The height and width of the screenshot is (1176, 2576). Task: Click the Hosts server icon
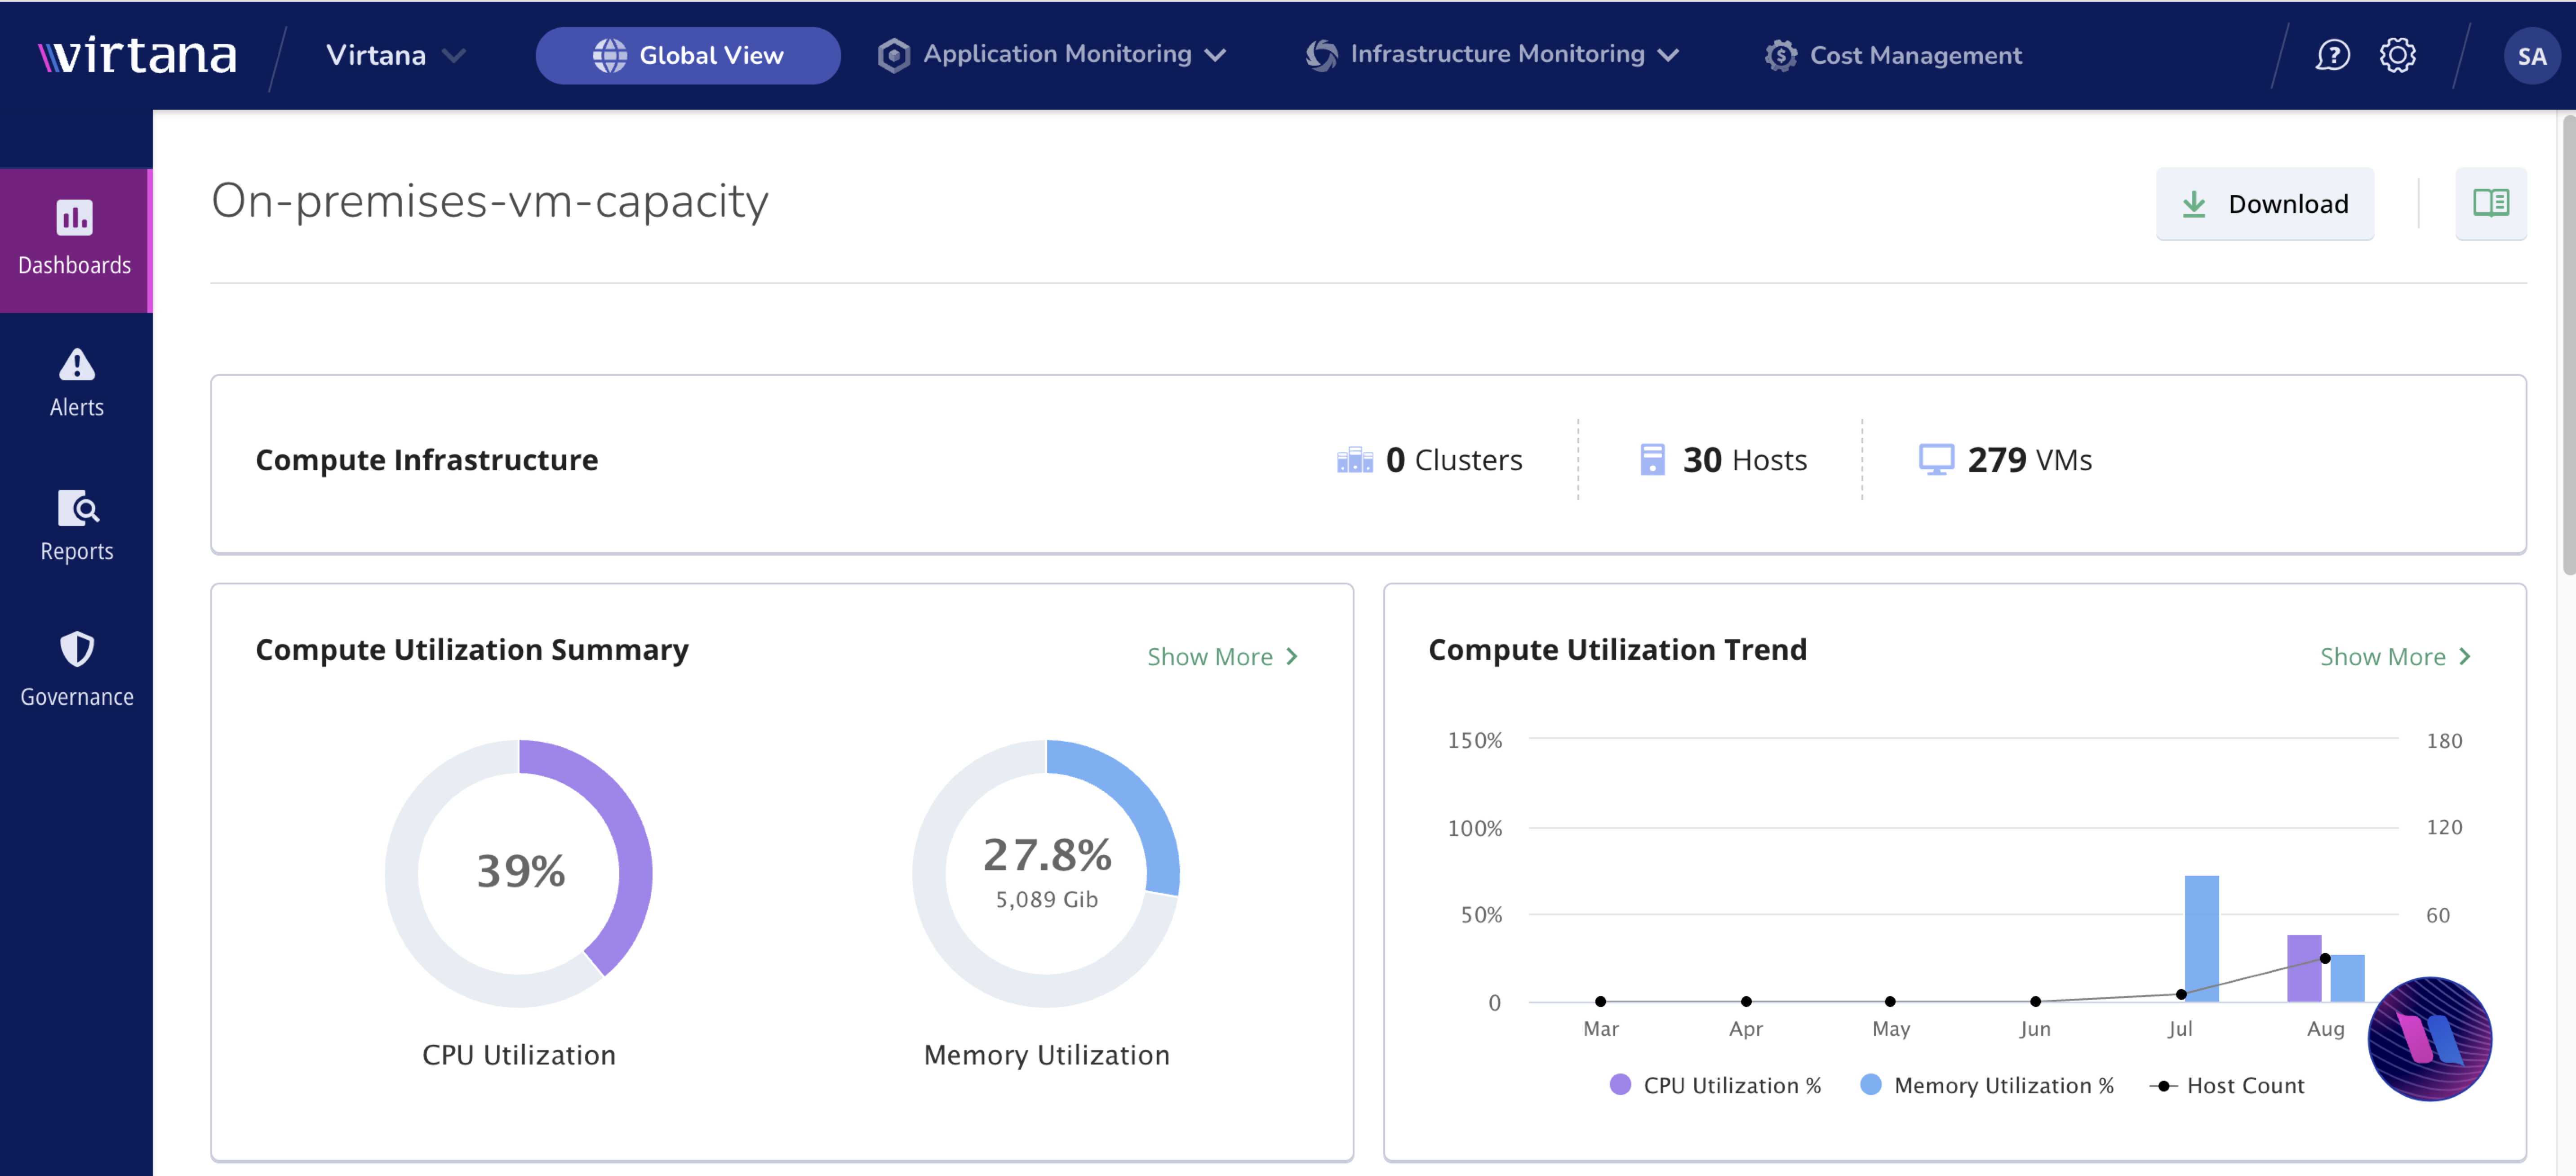point(1652,459)
